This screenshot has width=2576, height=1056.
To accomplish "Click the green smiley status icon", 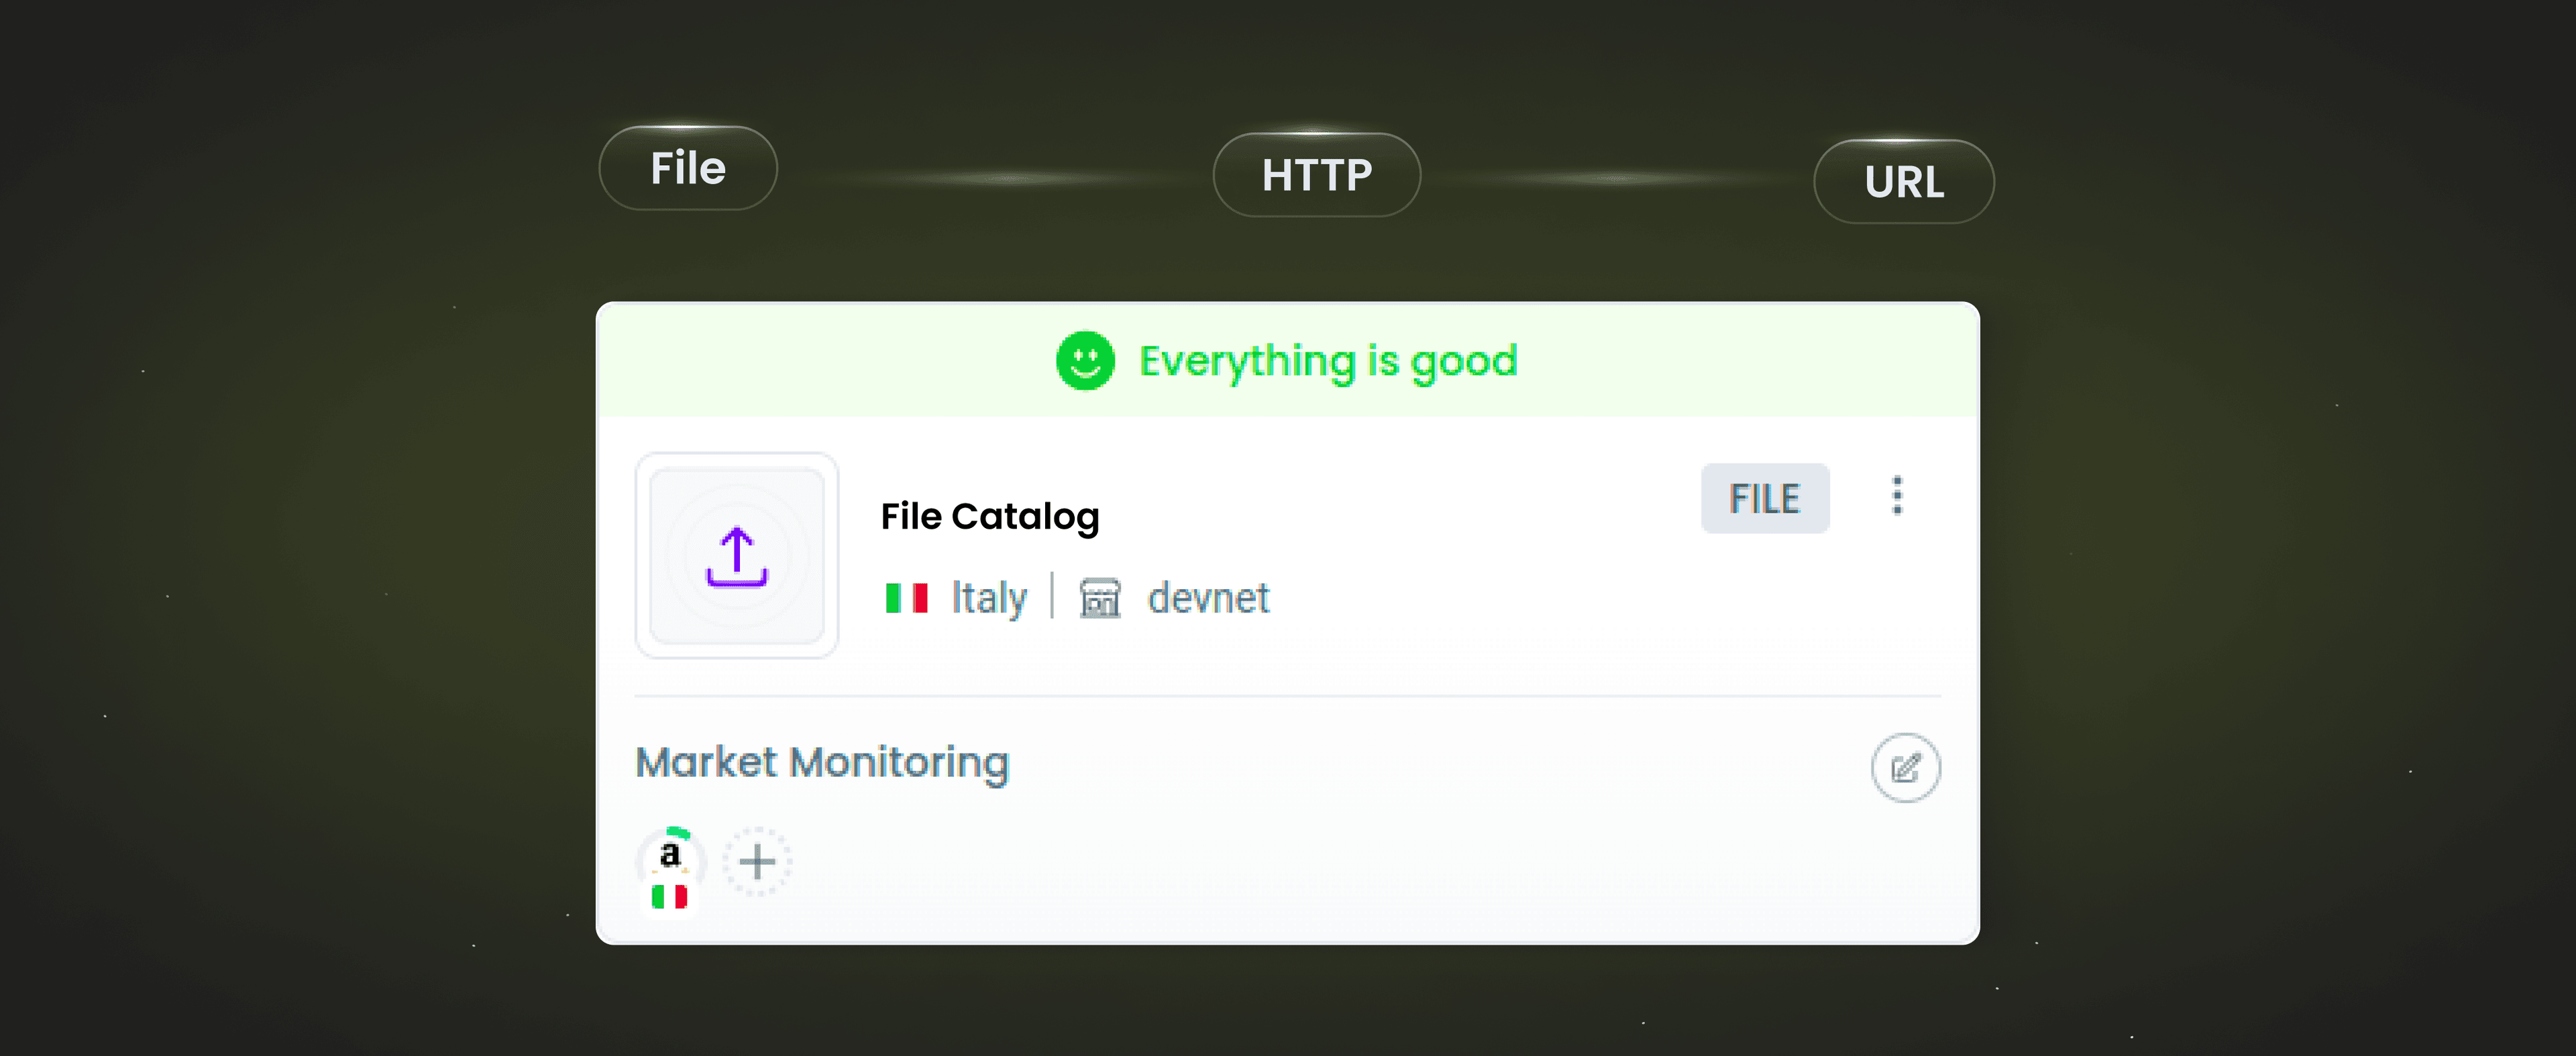I will [x=1085, y=361].
